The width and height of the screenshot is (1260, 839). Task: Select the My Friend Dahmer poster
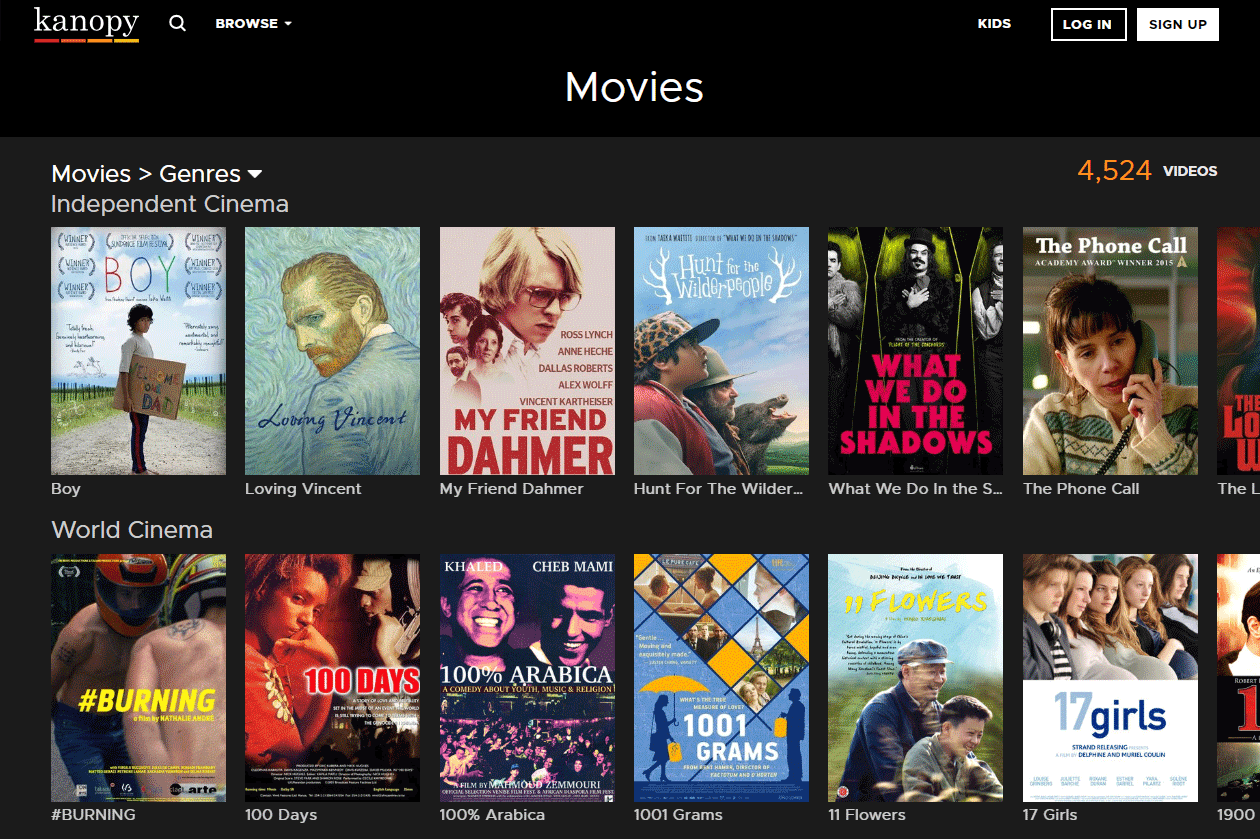527,350
